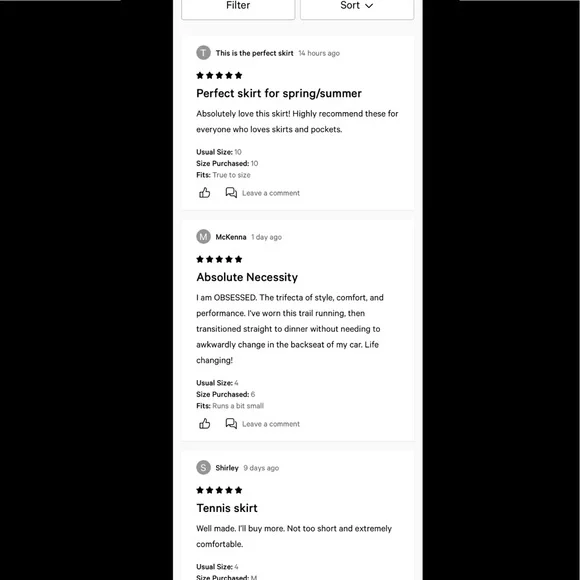Click the T avatar of first reviewer

click(203, 53)
